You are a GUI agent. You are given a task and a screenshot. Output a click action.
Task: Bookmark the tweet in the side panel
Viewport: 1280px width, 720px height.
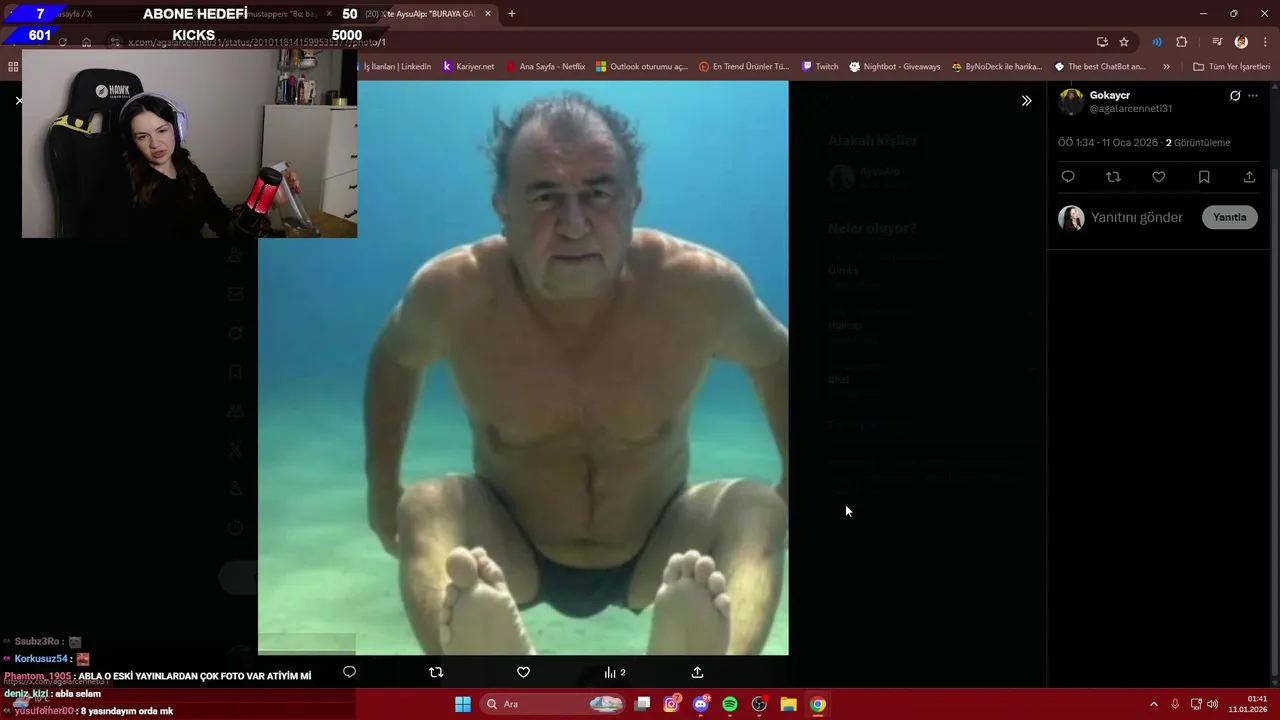[1204, 177]
